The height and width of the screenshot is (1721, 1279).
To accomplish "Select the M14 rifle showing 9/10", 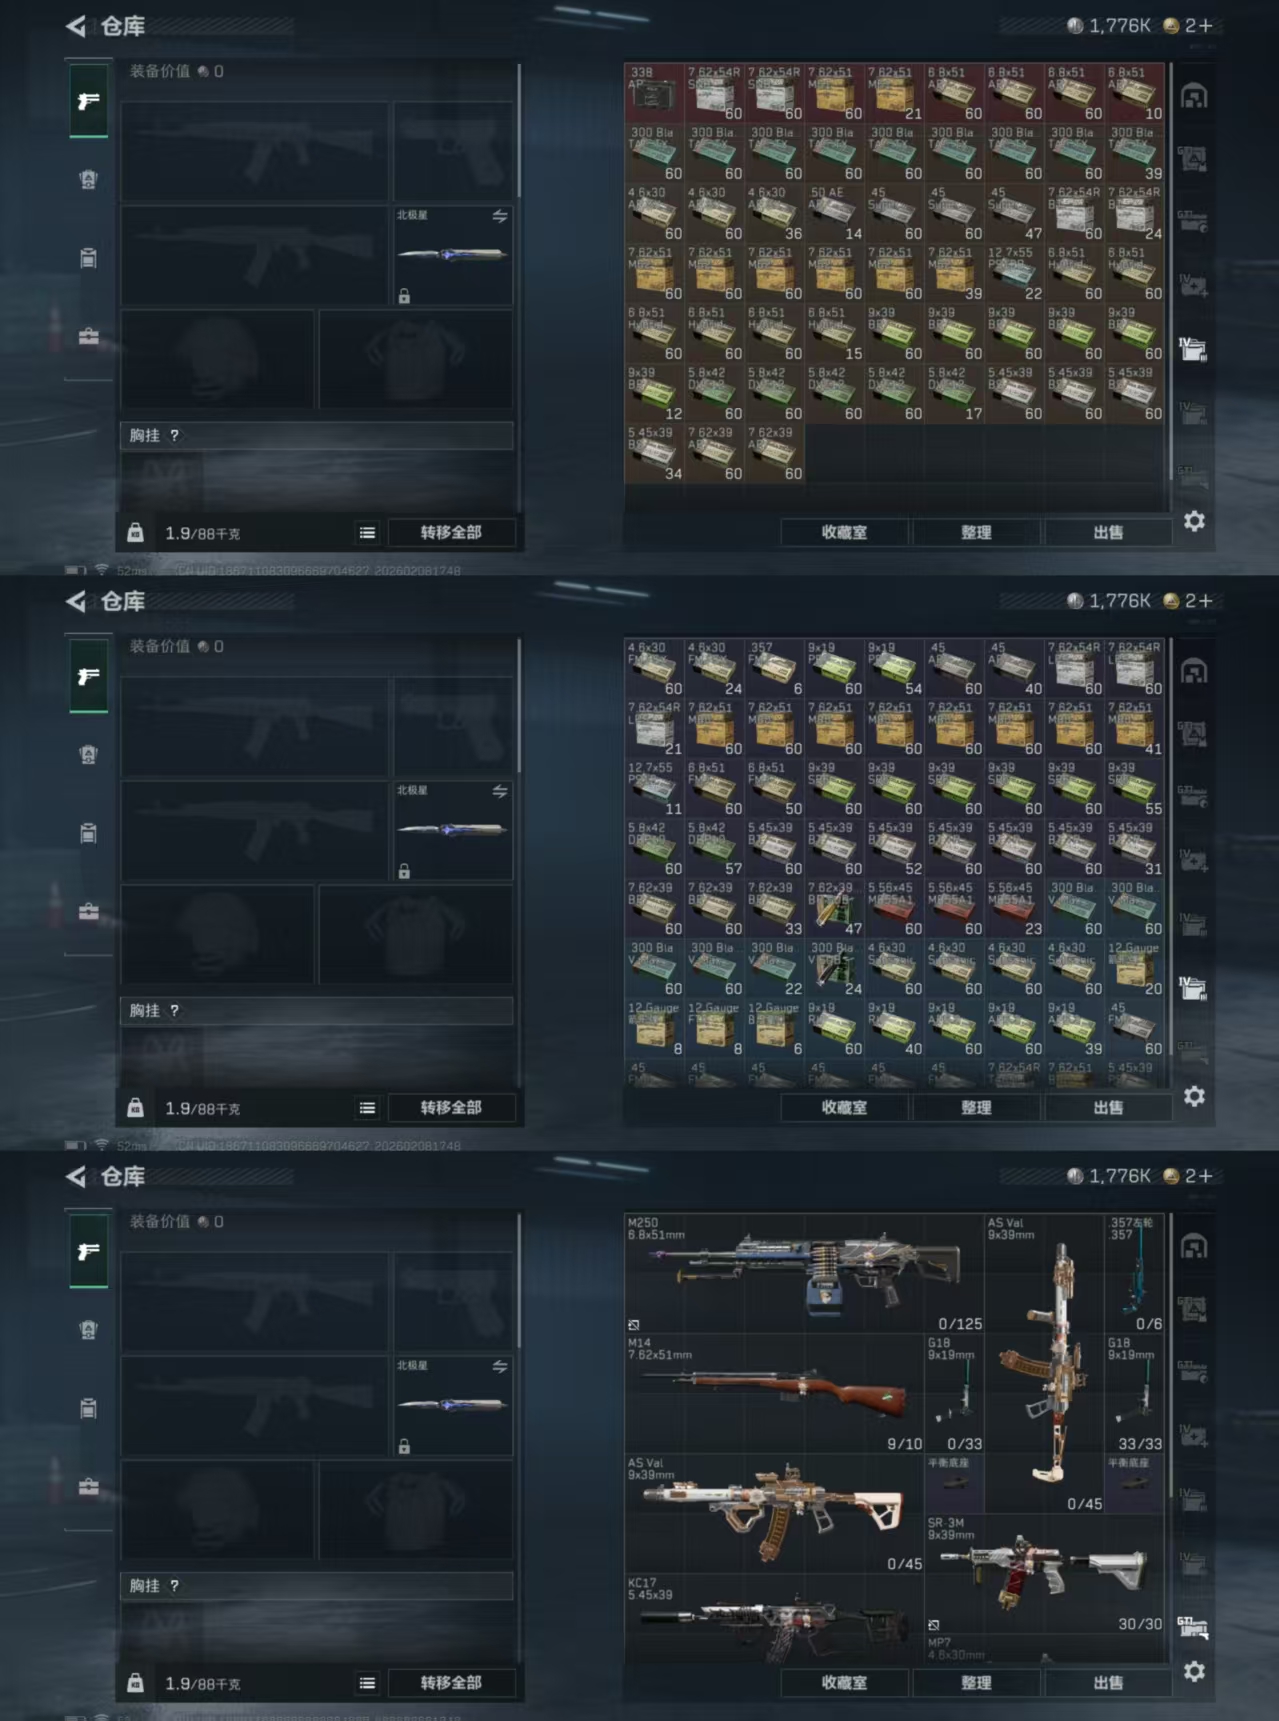I will click(x=774, y=1393).
